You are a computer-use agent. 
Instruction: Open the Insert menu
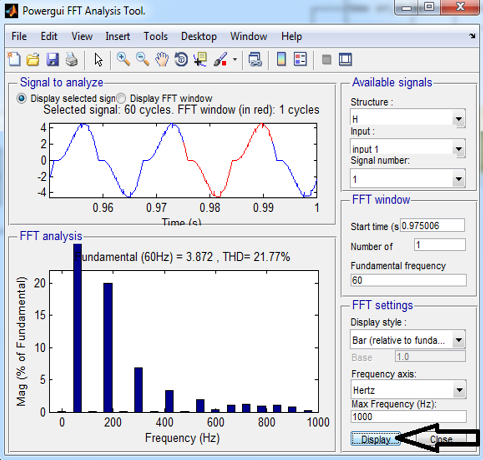point(118,36)
